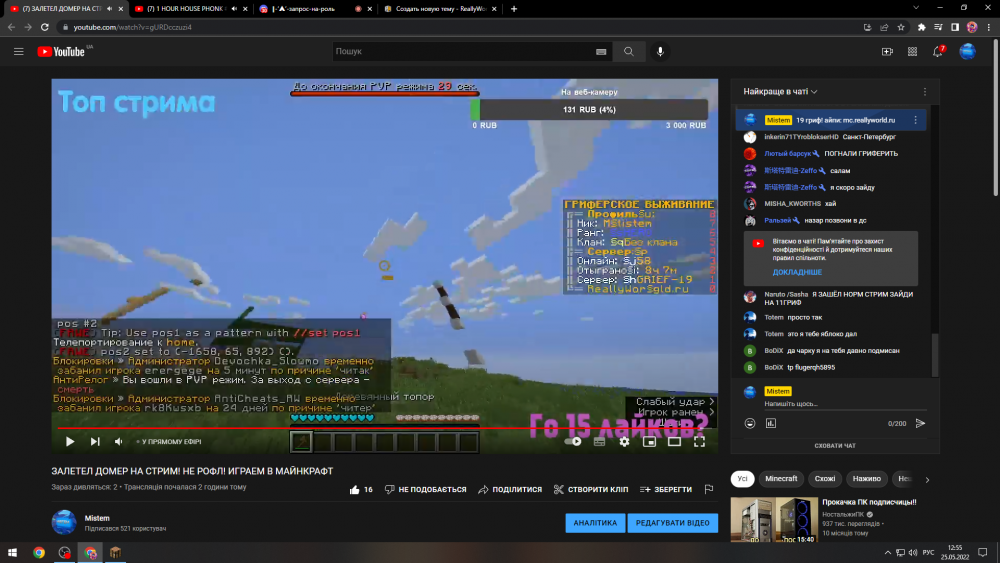
Task: Create a poll with chart icon in chat
Action: (770, 423)
